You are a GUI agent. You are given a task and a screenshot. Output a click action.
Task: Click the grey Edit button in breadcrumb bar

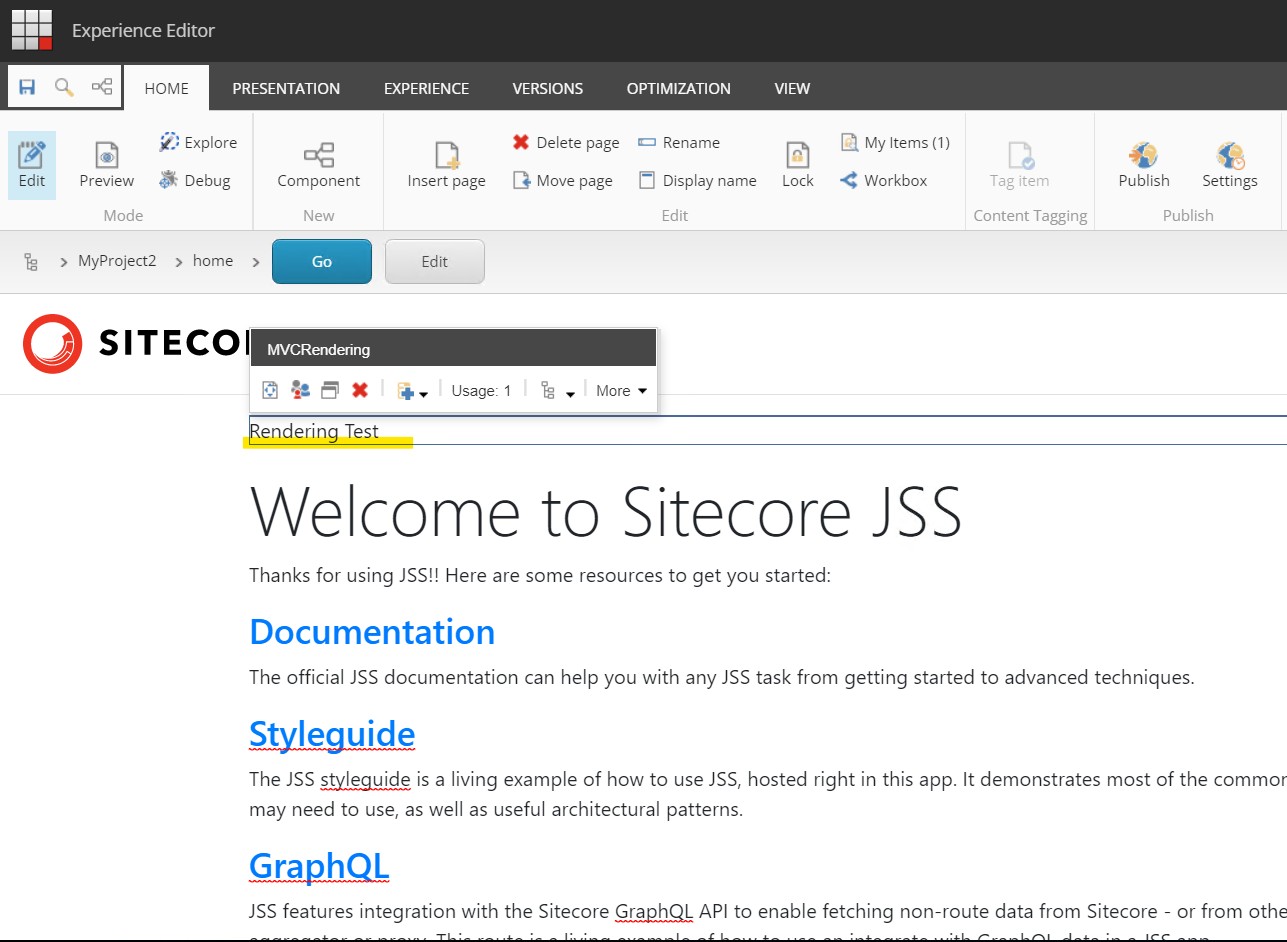coord(435,262)
